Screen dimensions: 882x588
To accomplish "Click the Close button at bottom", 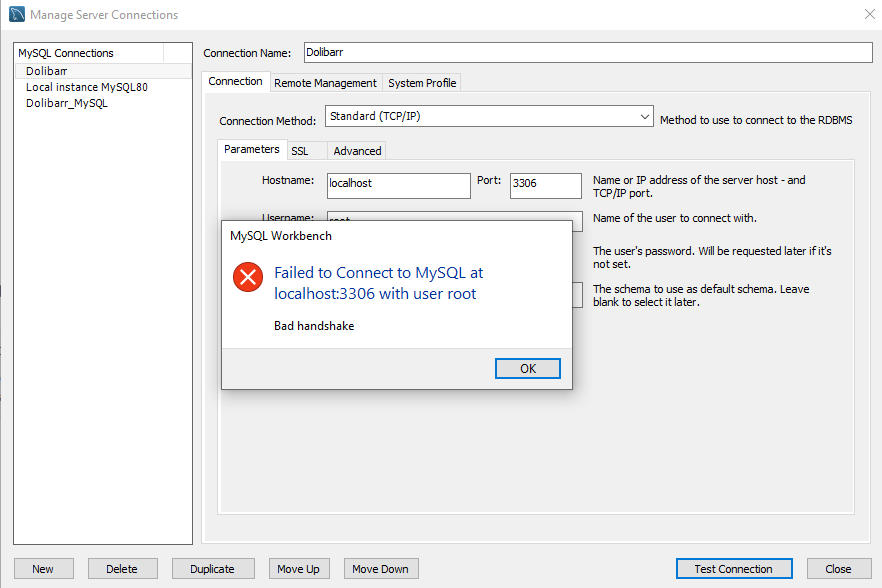I will point(838,569).
